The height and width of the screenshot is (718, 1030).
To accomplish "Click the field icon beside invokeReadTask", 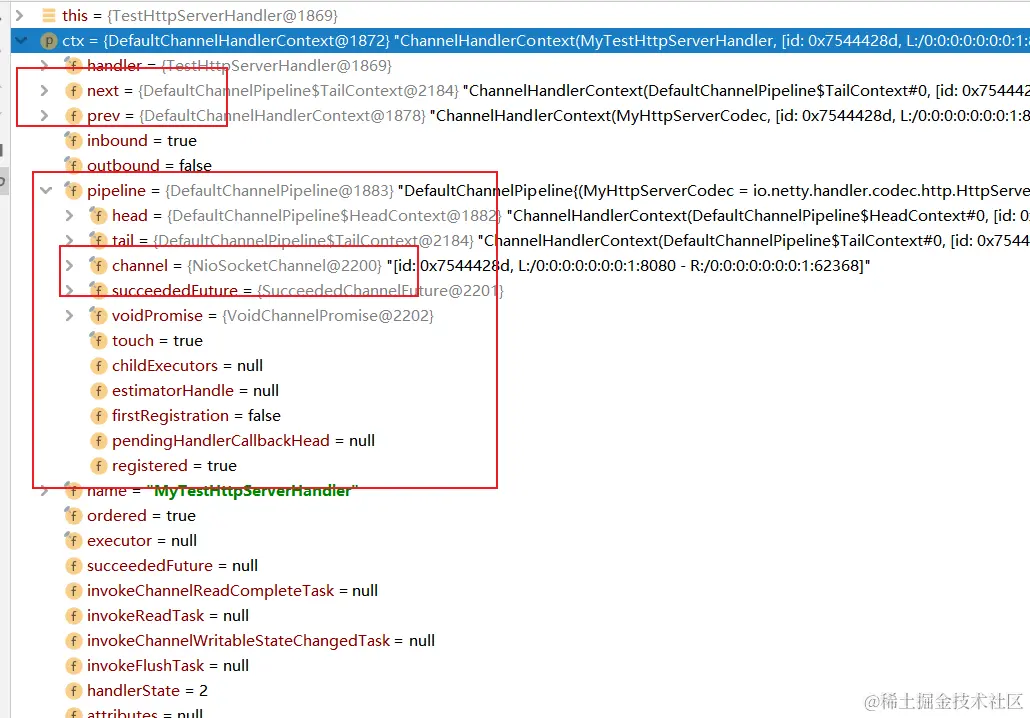I will pos(74,616).
